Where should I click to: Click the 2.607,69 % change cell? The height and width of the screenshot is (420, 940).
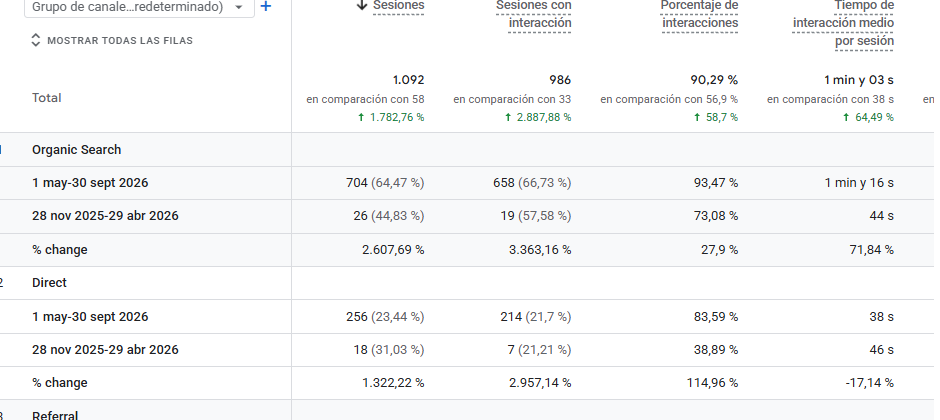pyautogui.click(x=393, y=250)
